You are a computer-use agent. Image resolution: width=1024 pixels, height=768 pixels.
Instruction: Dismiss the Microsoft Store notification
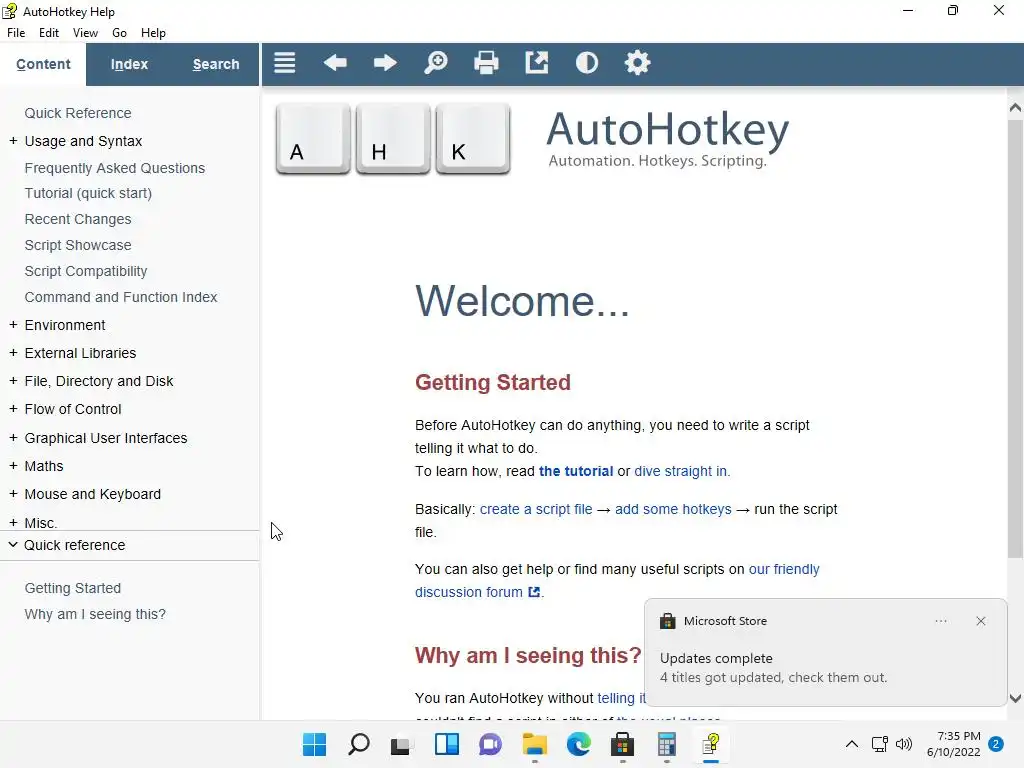(x=981, y=621)
